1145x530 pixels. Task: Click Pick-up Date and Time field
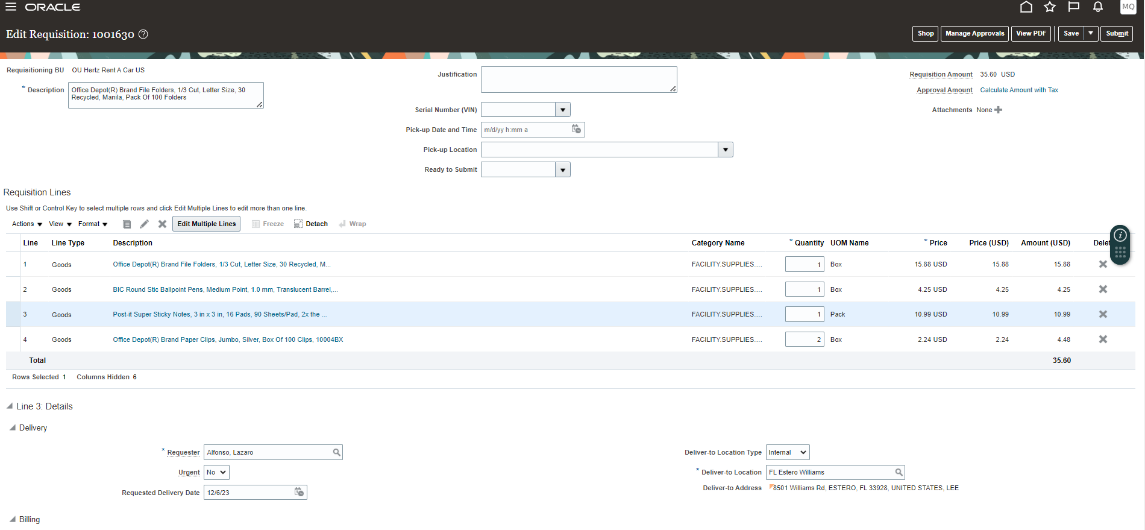tap(525, 130)
